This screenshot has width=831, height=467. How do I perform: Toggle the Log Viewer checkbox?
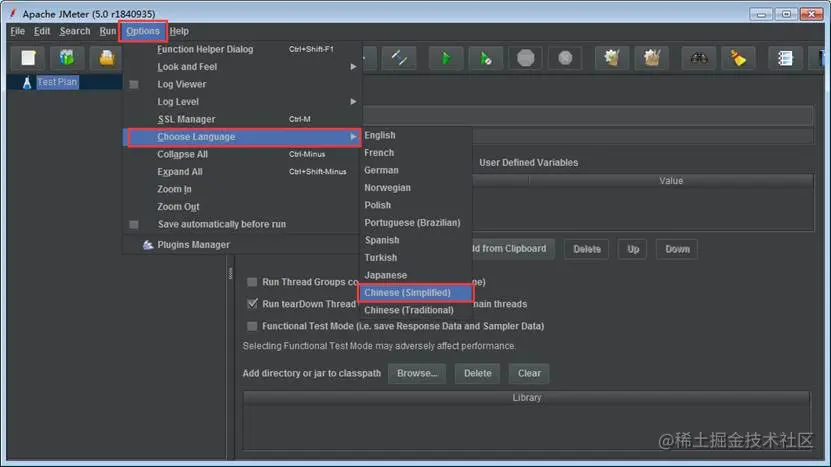tap(134, 84)
